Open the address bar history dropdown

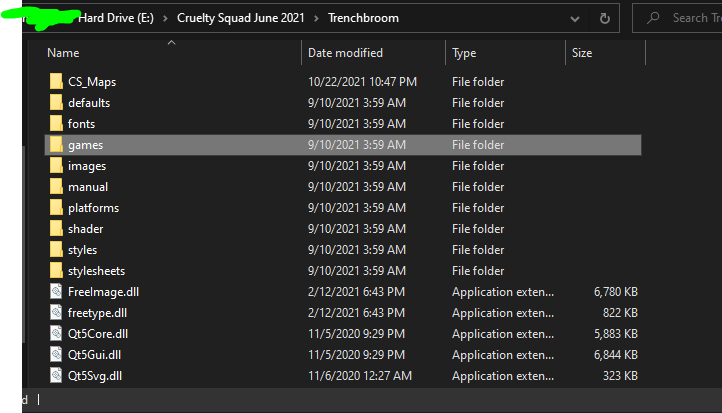click(574, 18)
